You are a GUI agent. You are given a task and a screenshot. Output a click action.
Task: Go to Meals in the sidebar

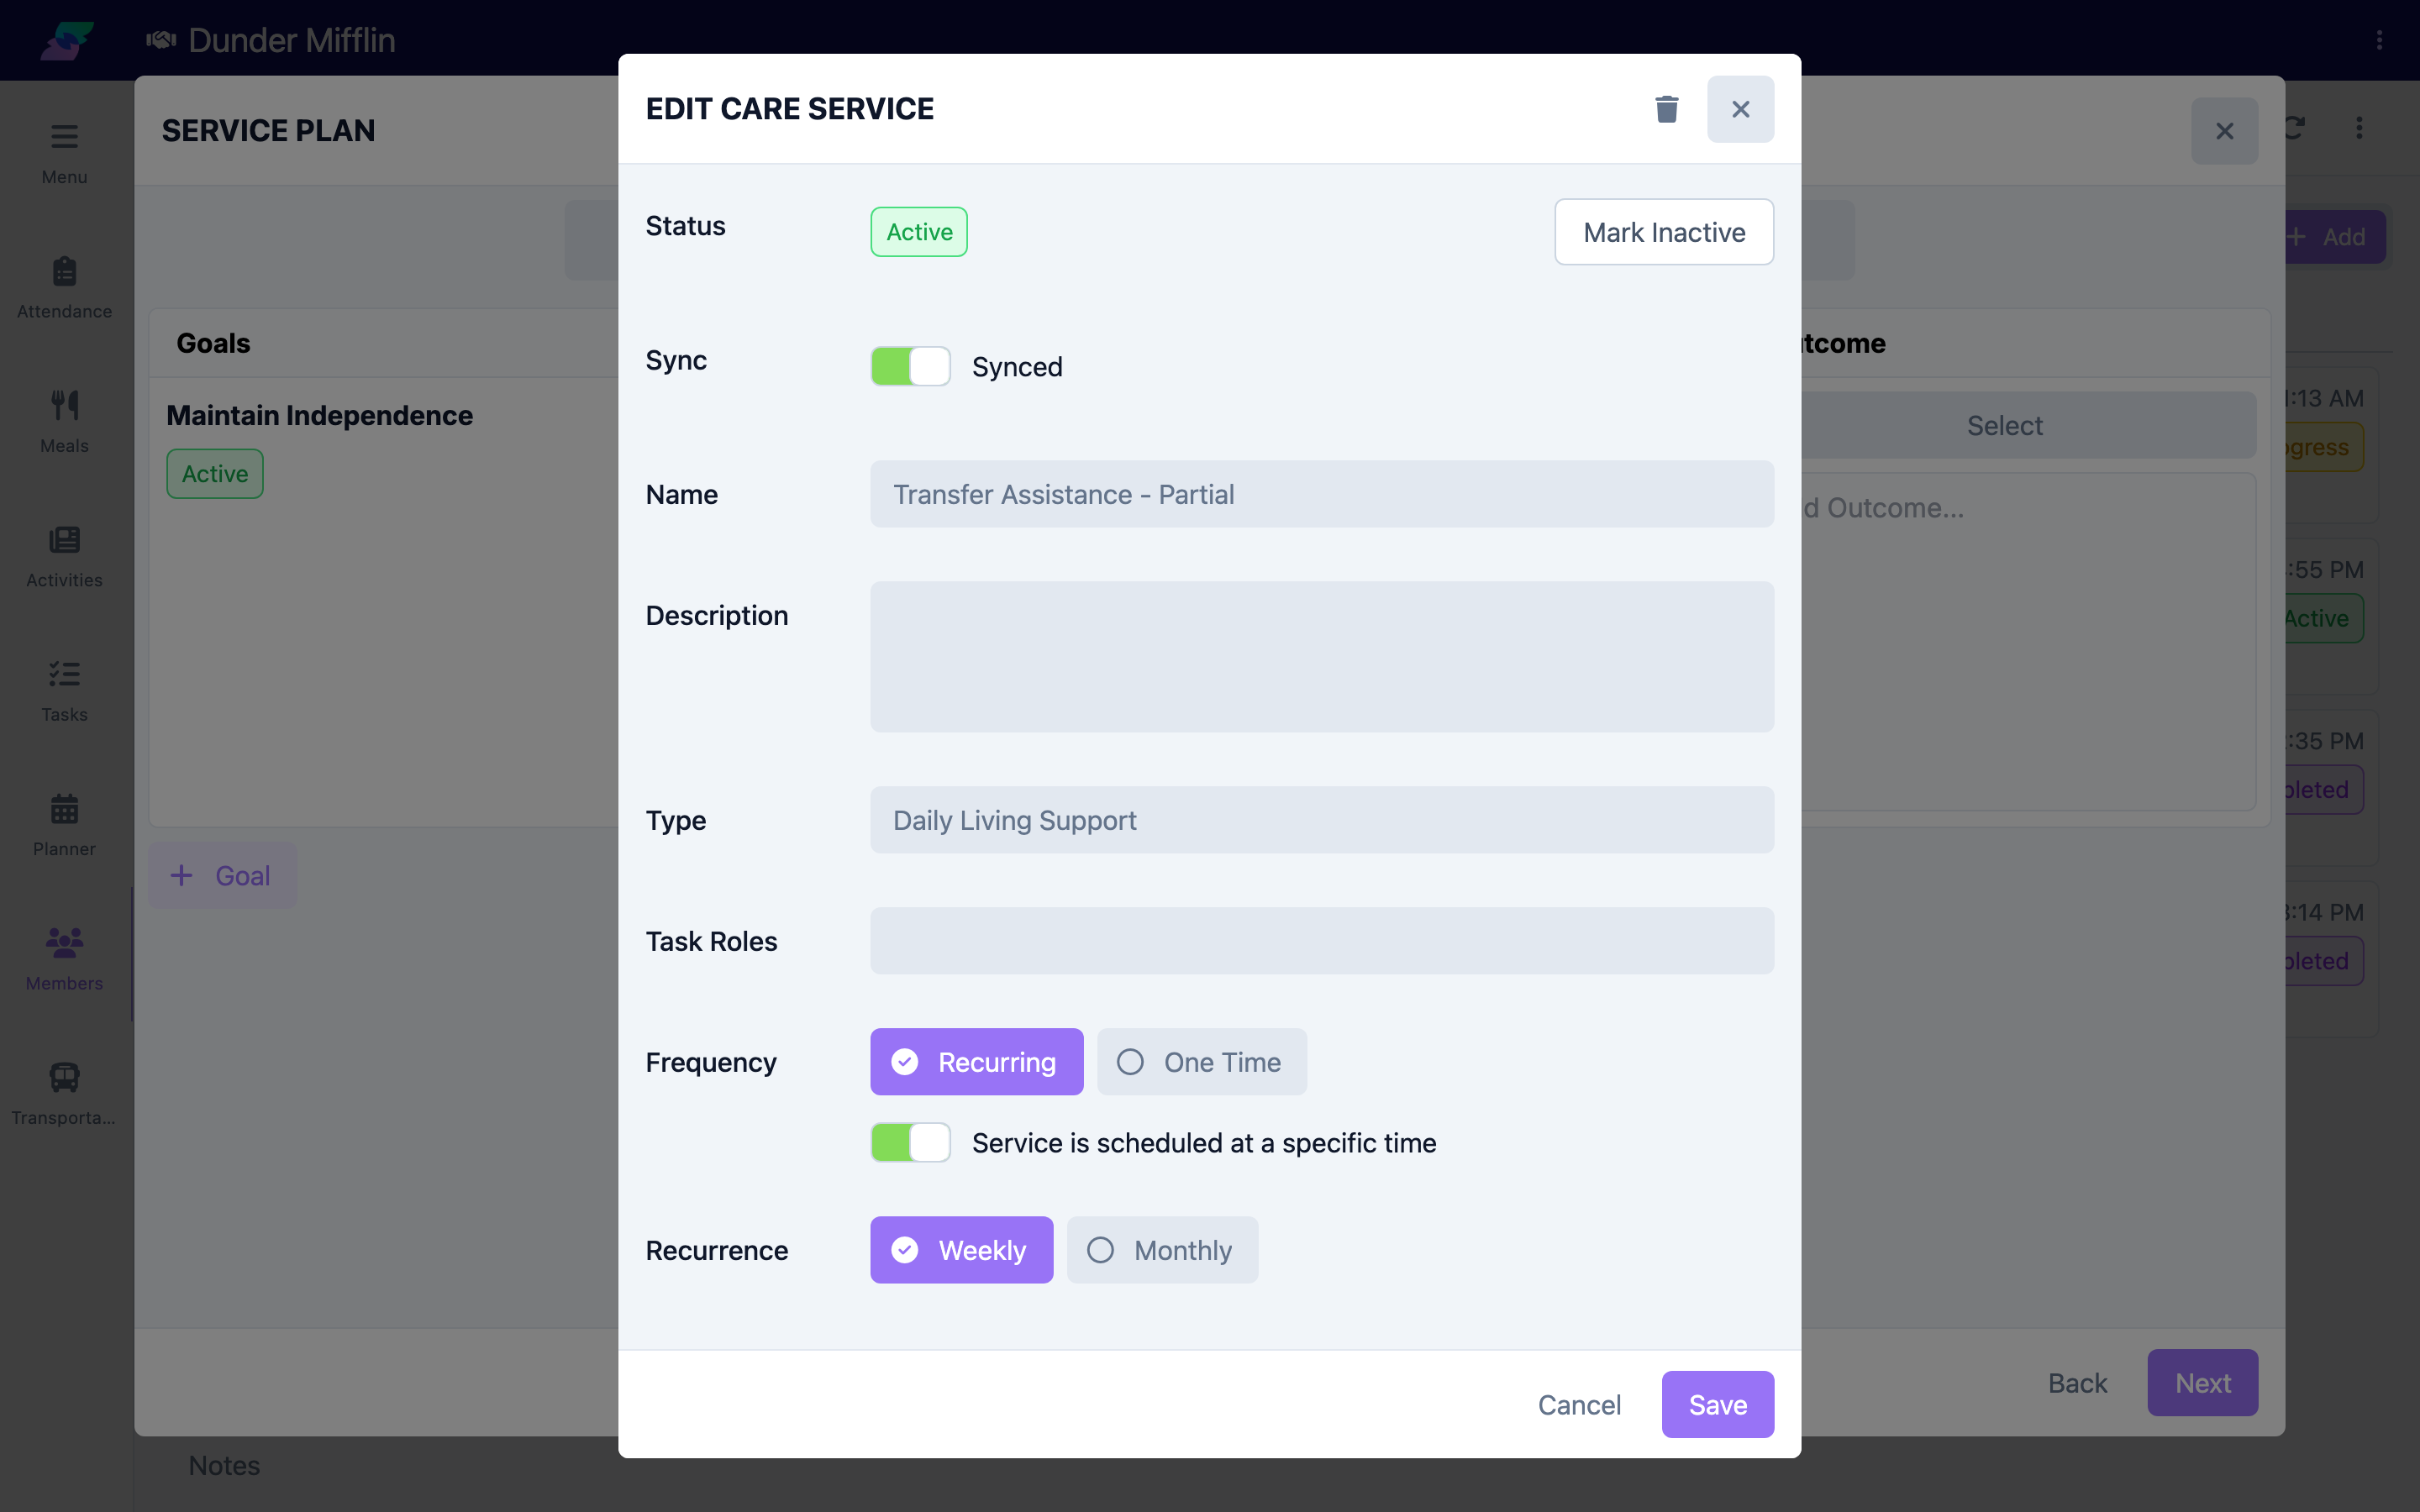point(64,422)
